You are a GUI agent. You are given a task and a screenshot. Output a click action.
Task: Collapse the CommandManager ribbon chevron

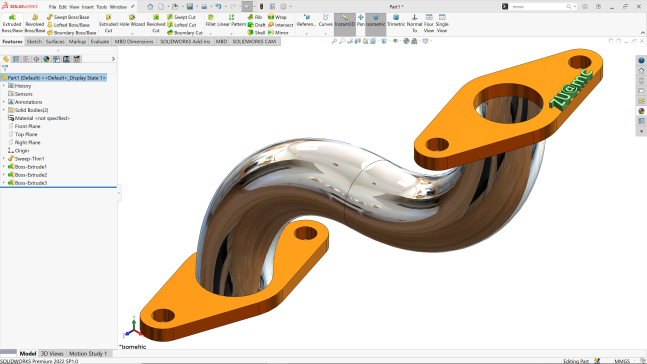(x=642, y=33)
